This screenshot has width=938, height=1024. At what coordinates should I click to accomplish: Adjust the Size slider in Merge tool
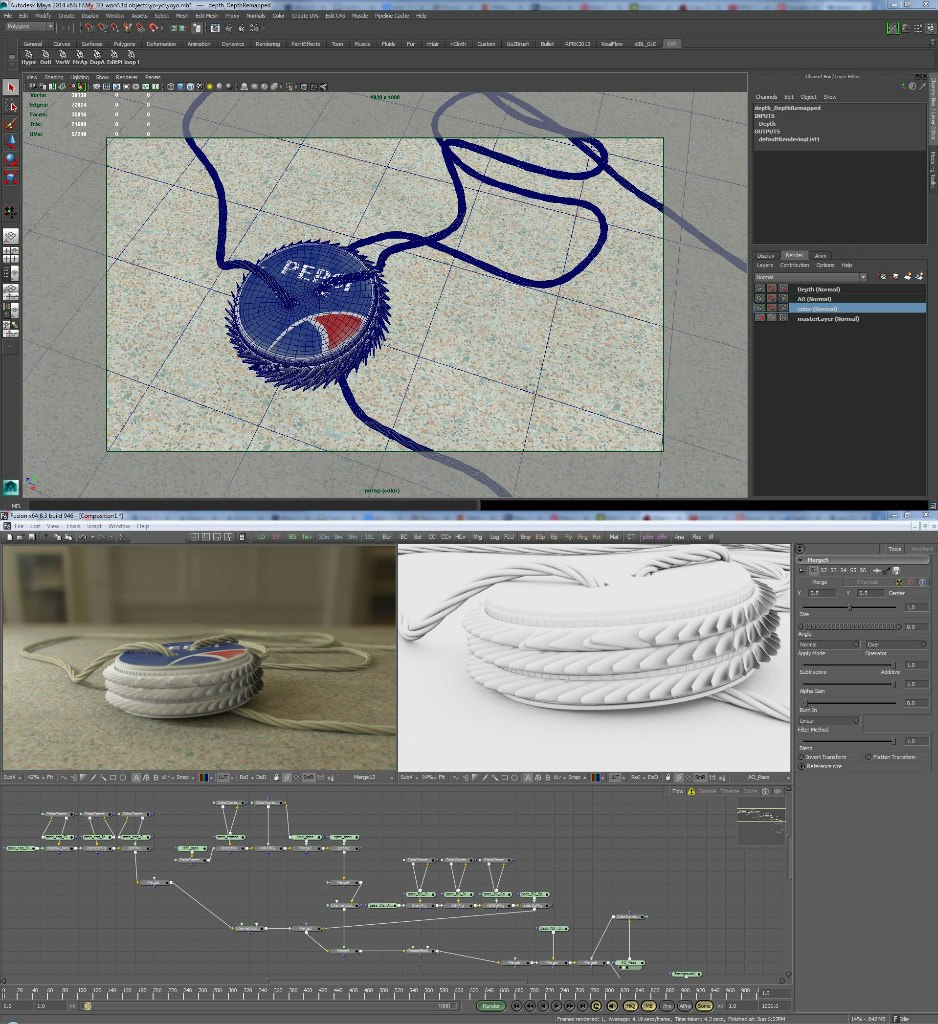point(849,607)
